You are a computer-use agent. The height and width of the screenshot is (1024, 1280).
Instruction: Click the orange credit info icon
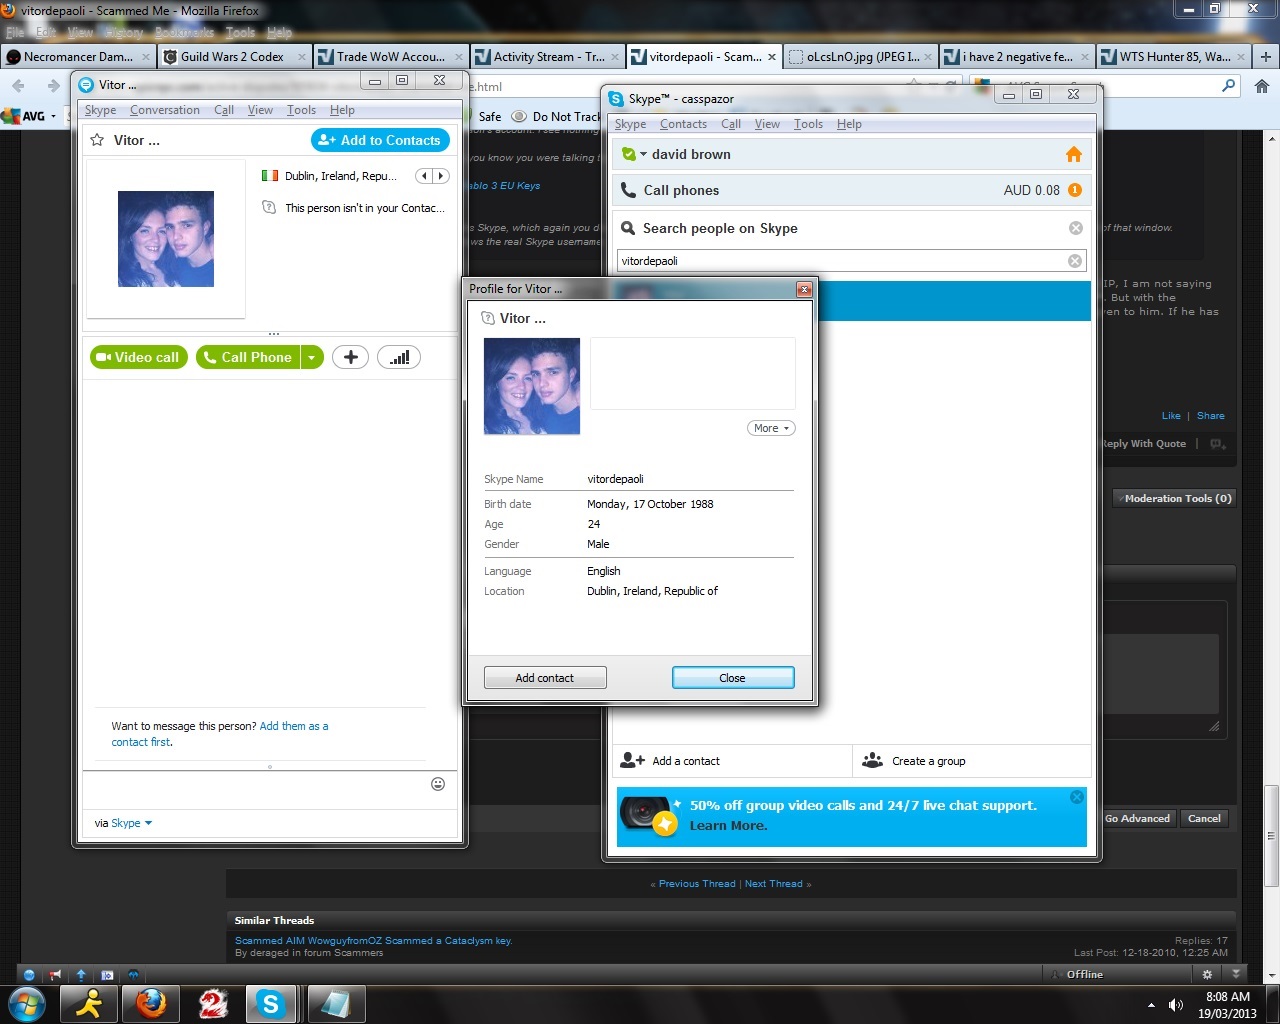click(1075, 190)
